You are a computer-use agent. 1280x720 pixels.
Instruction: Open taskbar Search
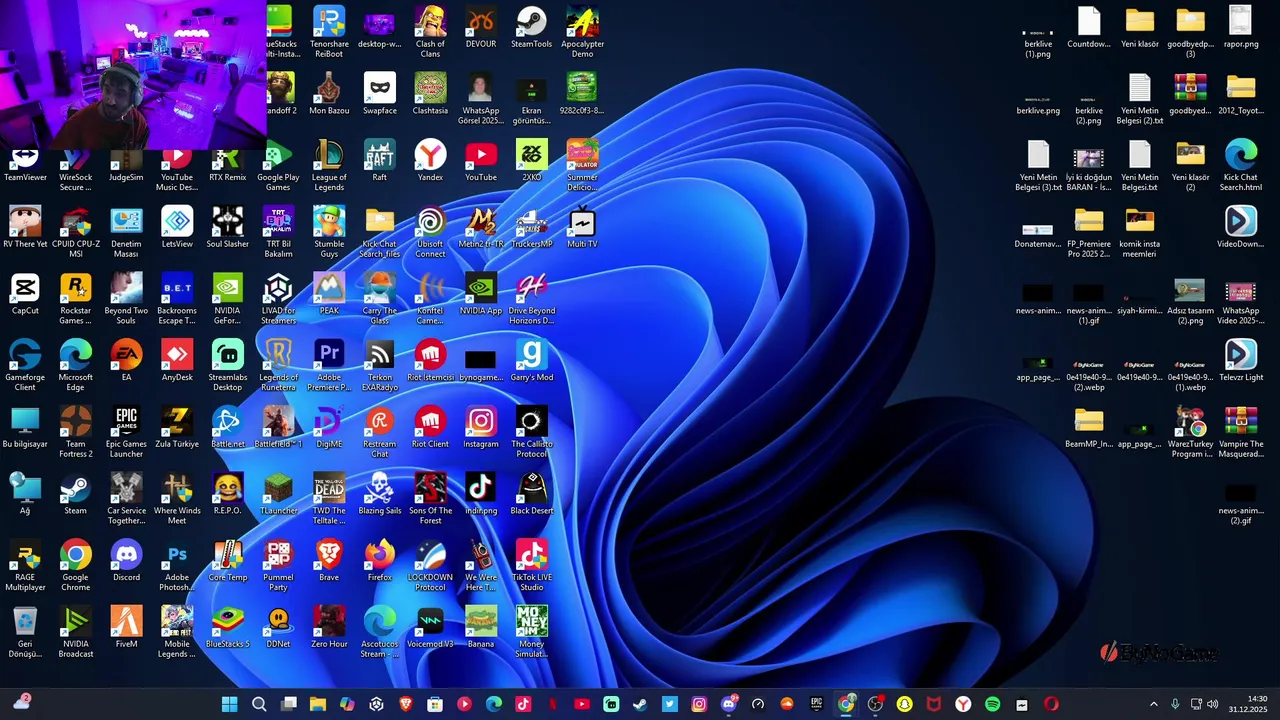tap(259, 704)
